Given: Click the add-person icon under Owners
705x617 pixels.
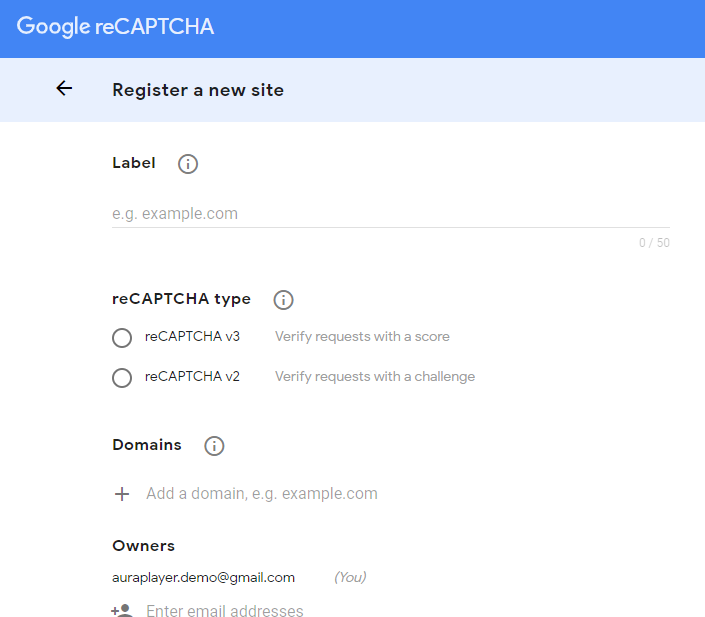Looking at the screenshot, I should (122, 610).
